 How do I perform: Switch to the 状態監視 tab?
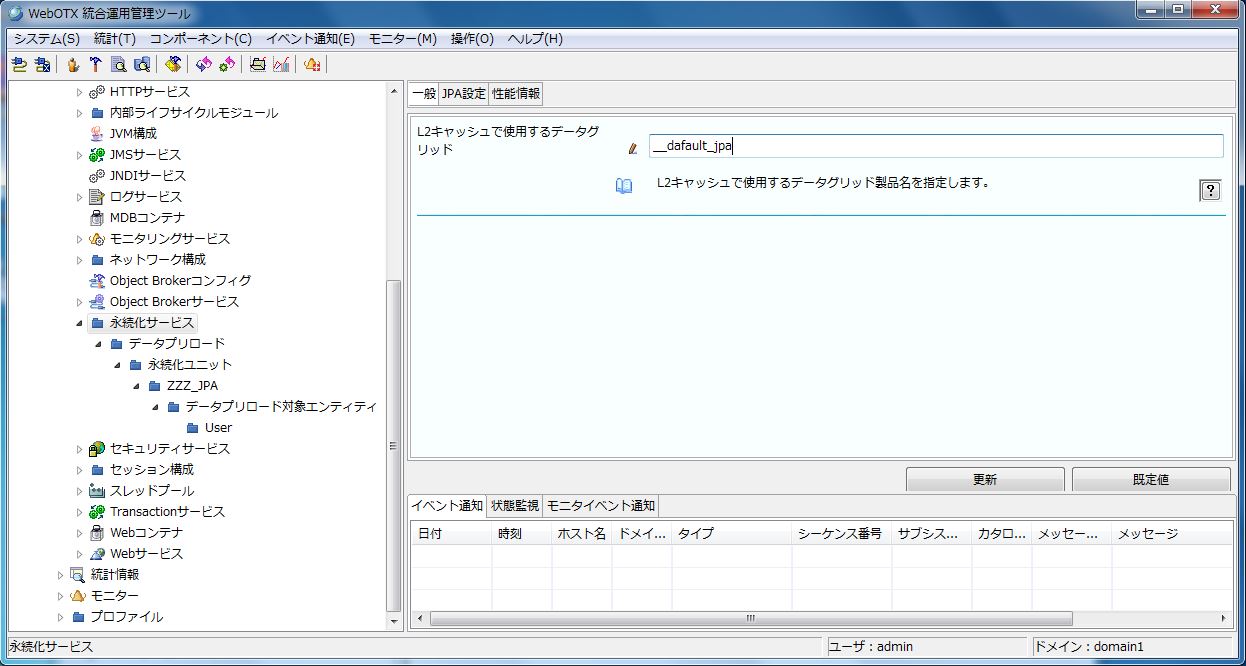(x=515, y=505)
